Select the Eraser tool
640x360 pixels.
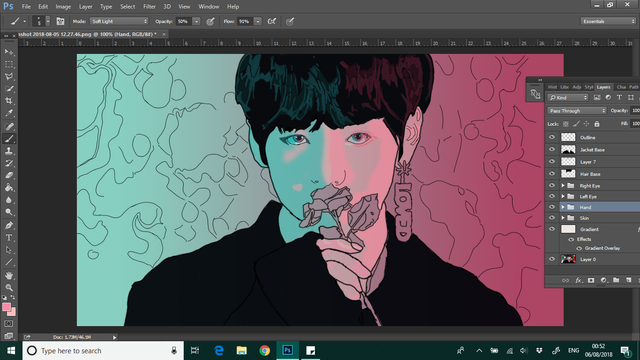click(x=9, y=176)
